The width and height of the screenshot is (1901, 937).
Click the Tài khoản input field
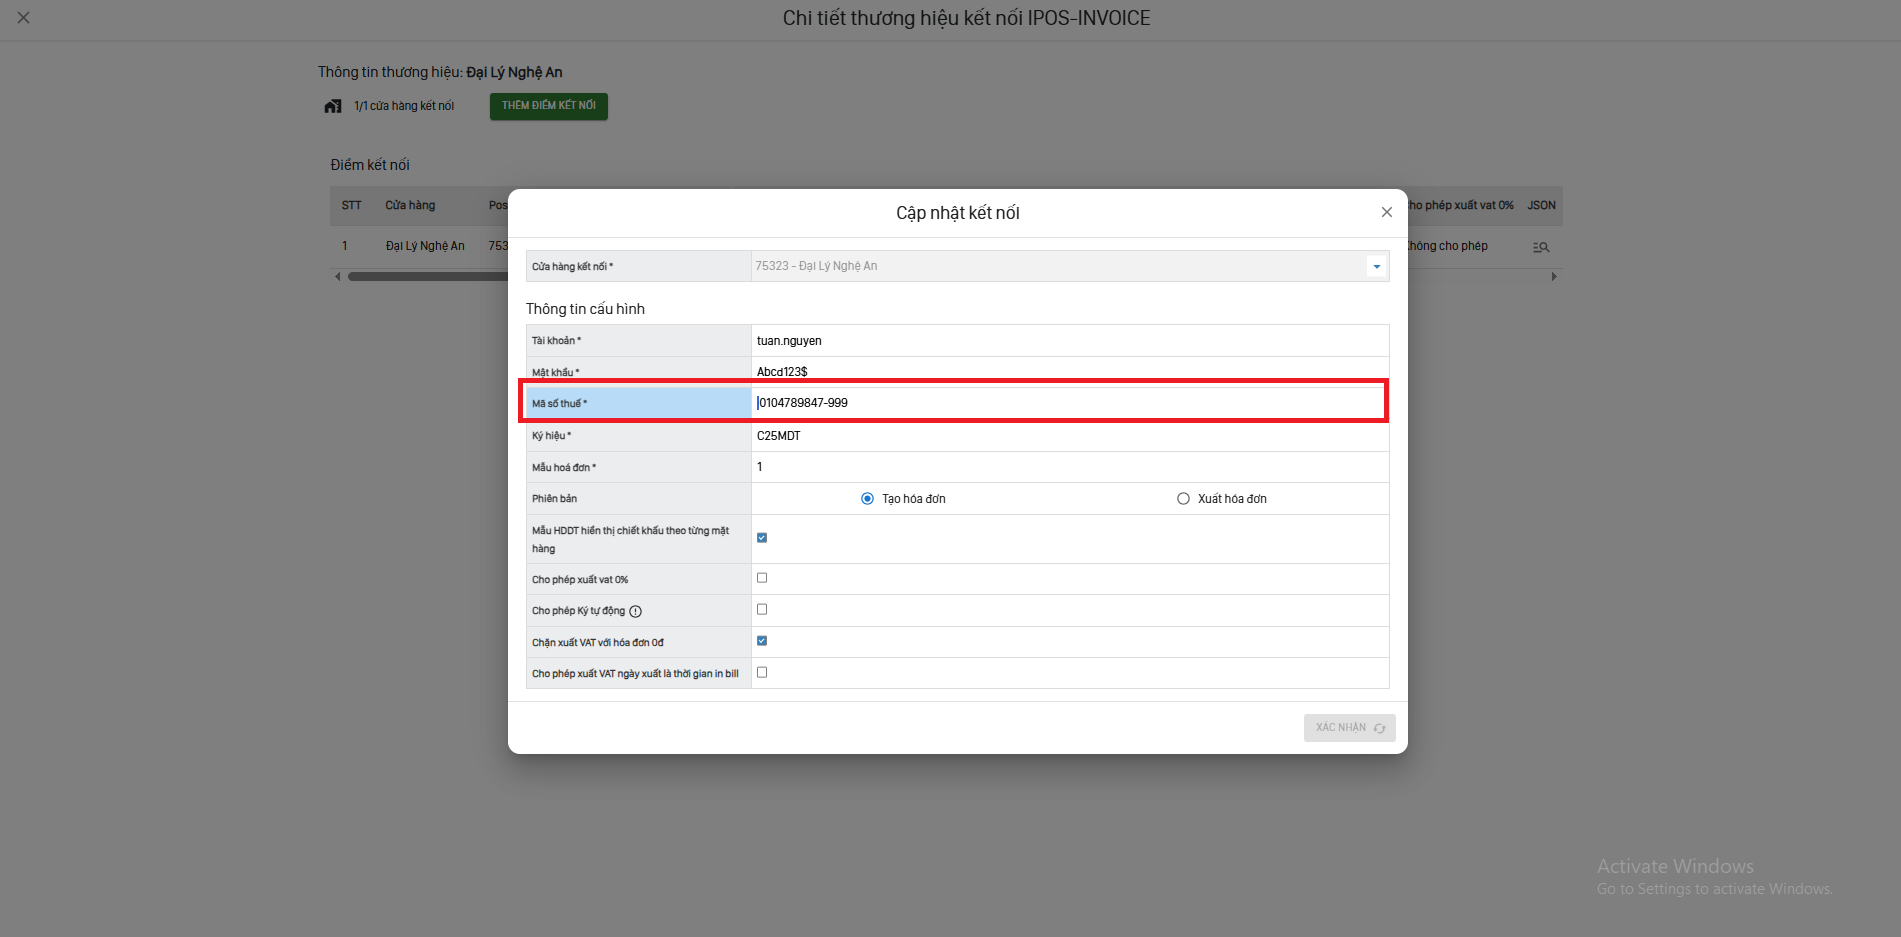[x=1067, y=341]
